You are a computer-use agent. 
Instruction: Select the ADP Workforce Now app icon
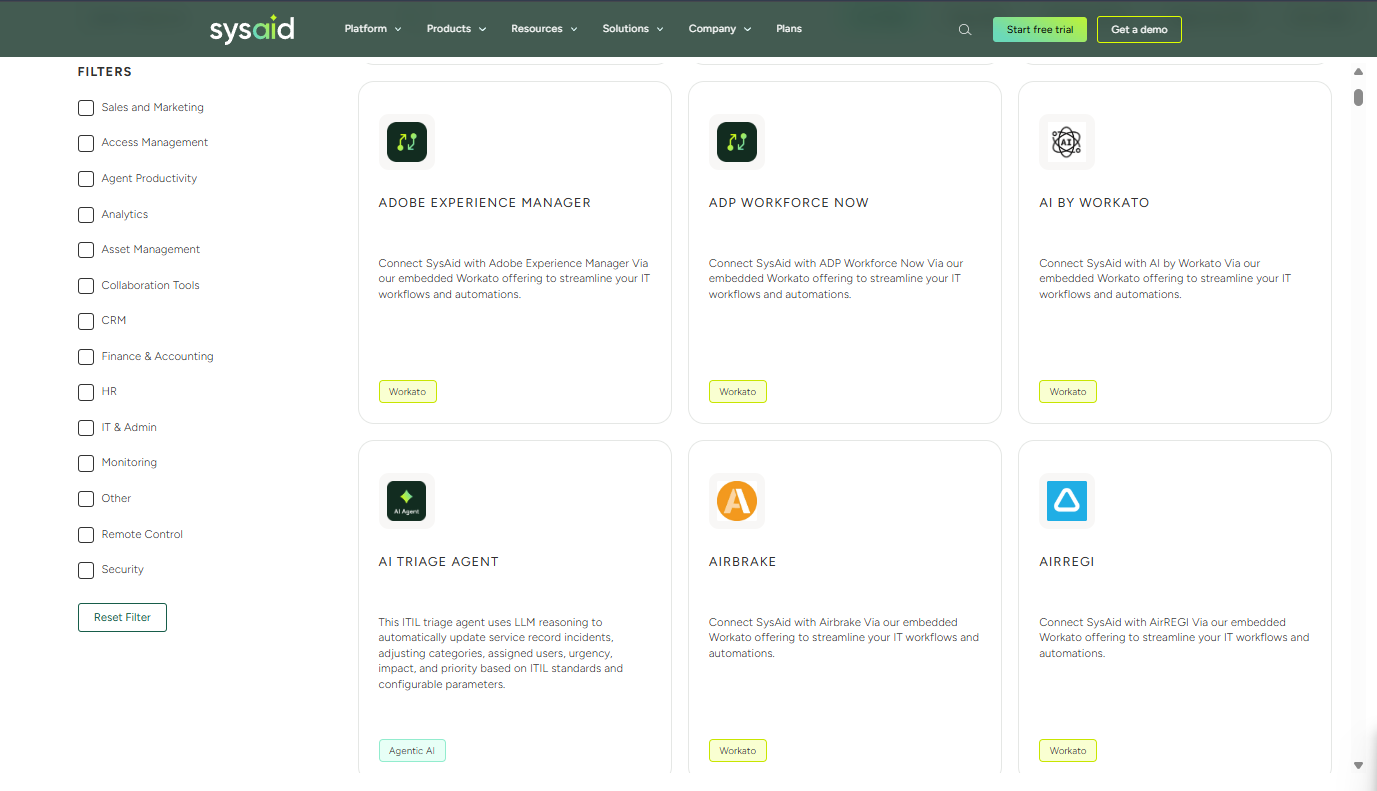[x=736, y=141]
